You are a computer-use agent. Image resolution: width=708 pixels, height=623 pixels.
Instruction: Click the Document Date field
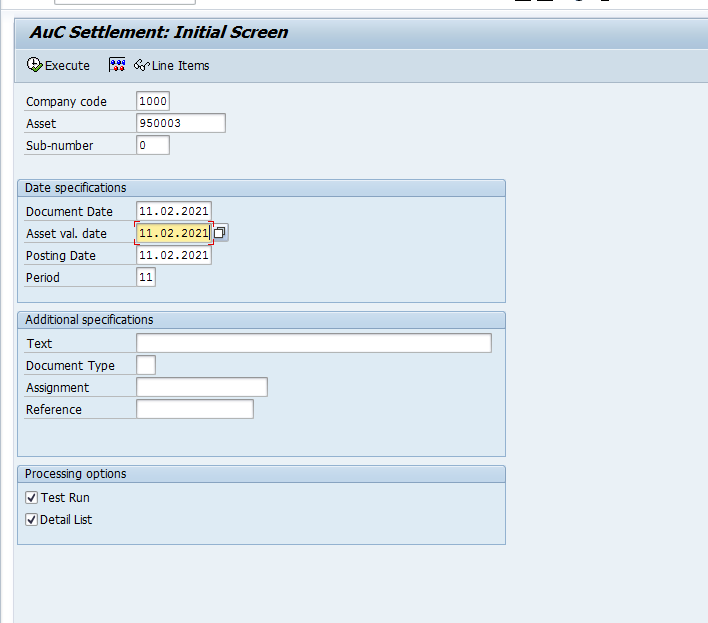tap(174, 211)
